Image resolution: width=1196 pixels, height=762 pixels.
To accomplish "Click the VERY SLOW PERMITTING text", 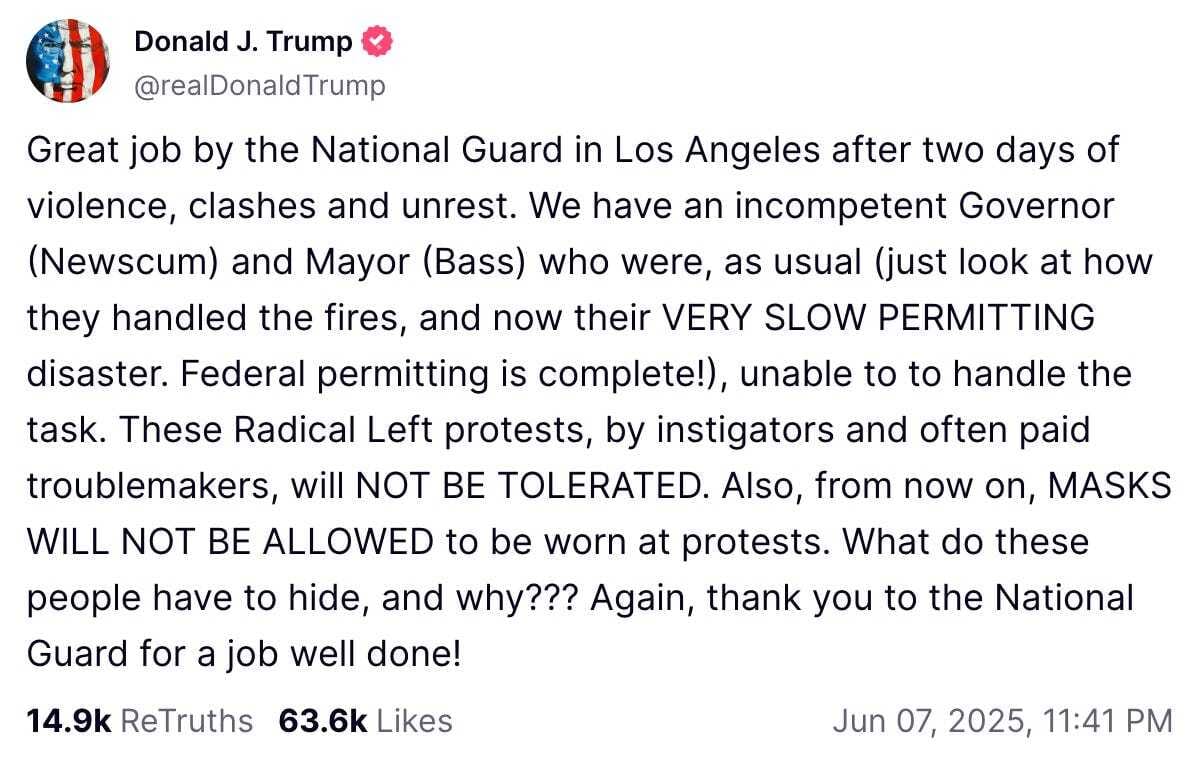I will 878,318.
